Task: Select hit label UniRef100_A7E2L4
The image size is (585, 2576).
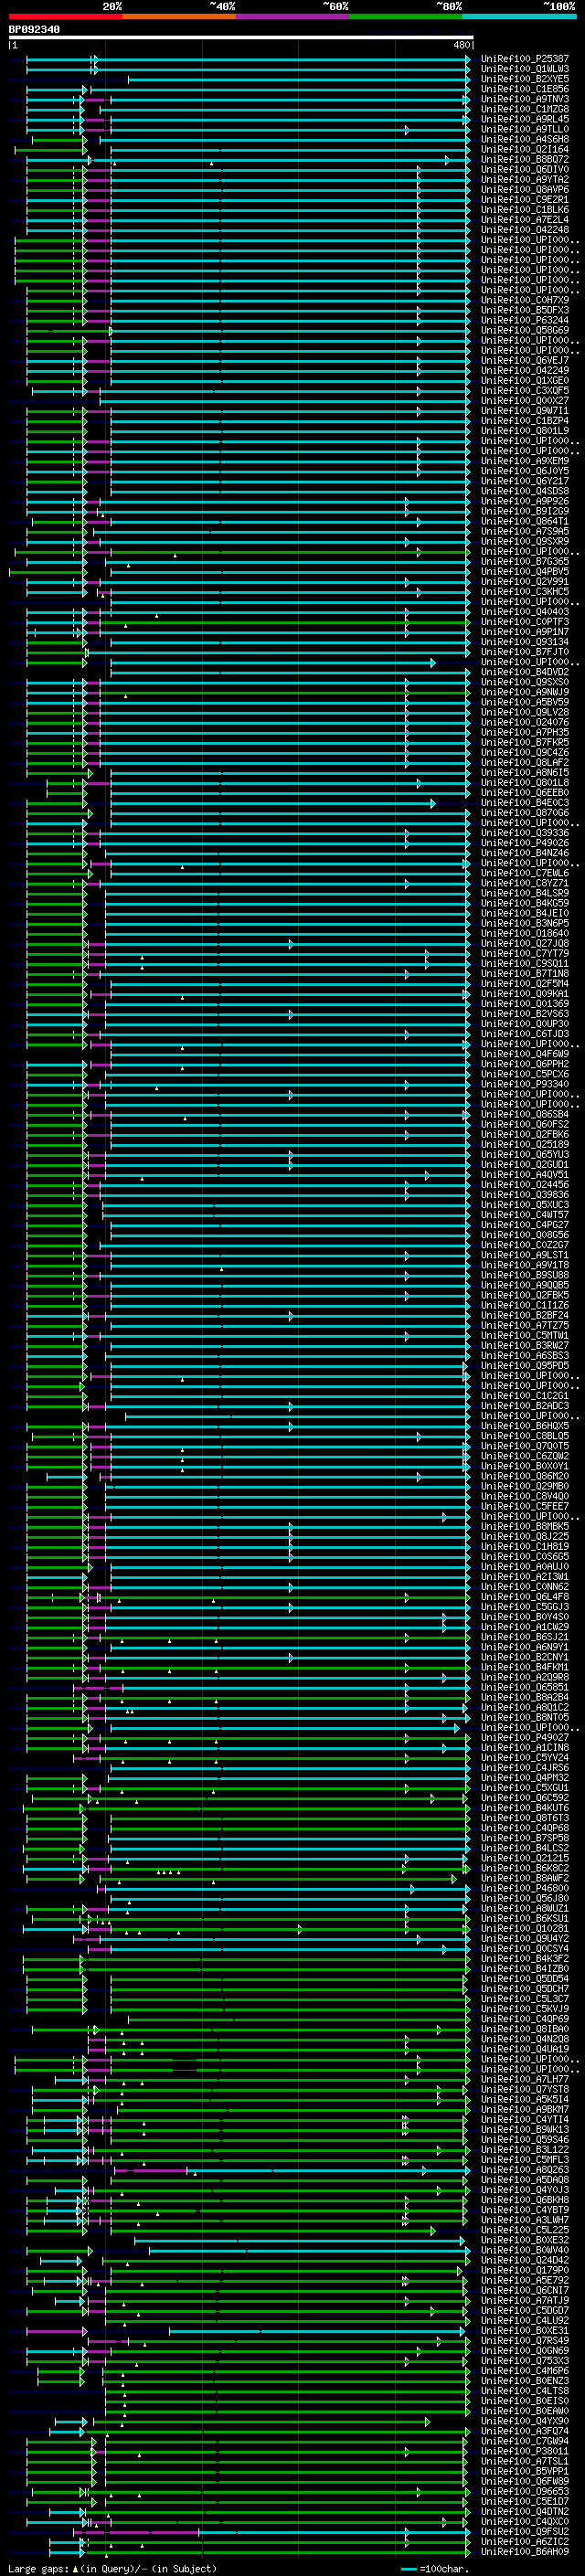Action: point(524,220)
